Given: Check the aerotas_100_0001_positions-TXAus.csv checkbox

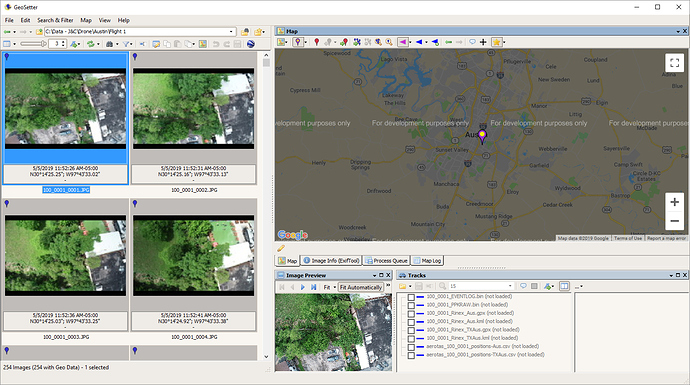Looking at the screenshot, I should click(x=411, y=356).
